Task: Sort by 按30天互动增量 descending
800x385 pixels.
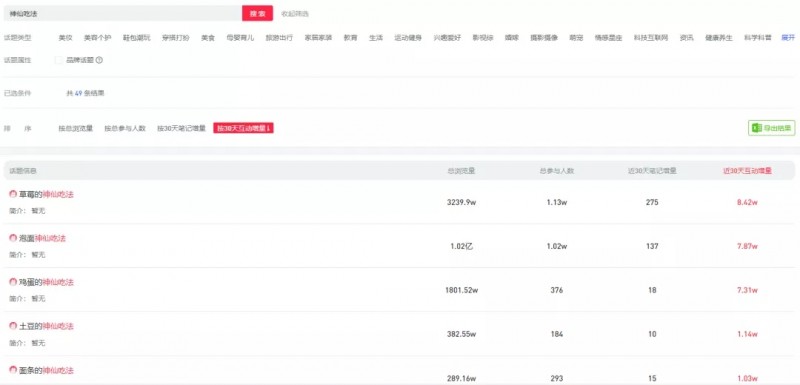Action: coord(243,129)
